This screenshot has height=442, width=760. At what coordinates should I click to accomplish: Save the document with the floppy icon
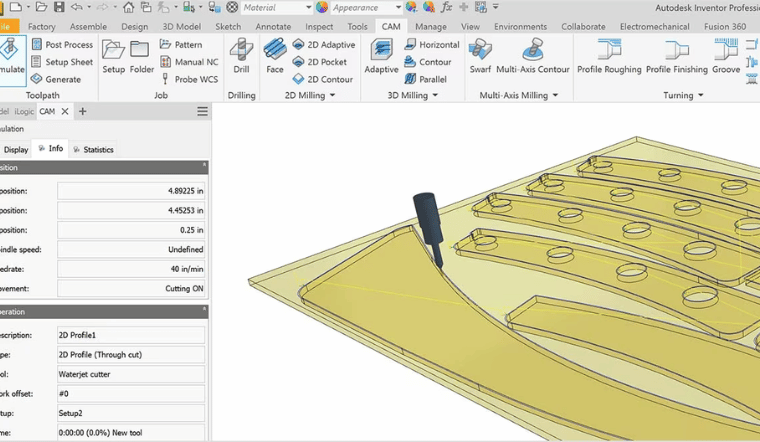pos(59,7)
